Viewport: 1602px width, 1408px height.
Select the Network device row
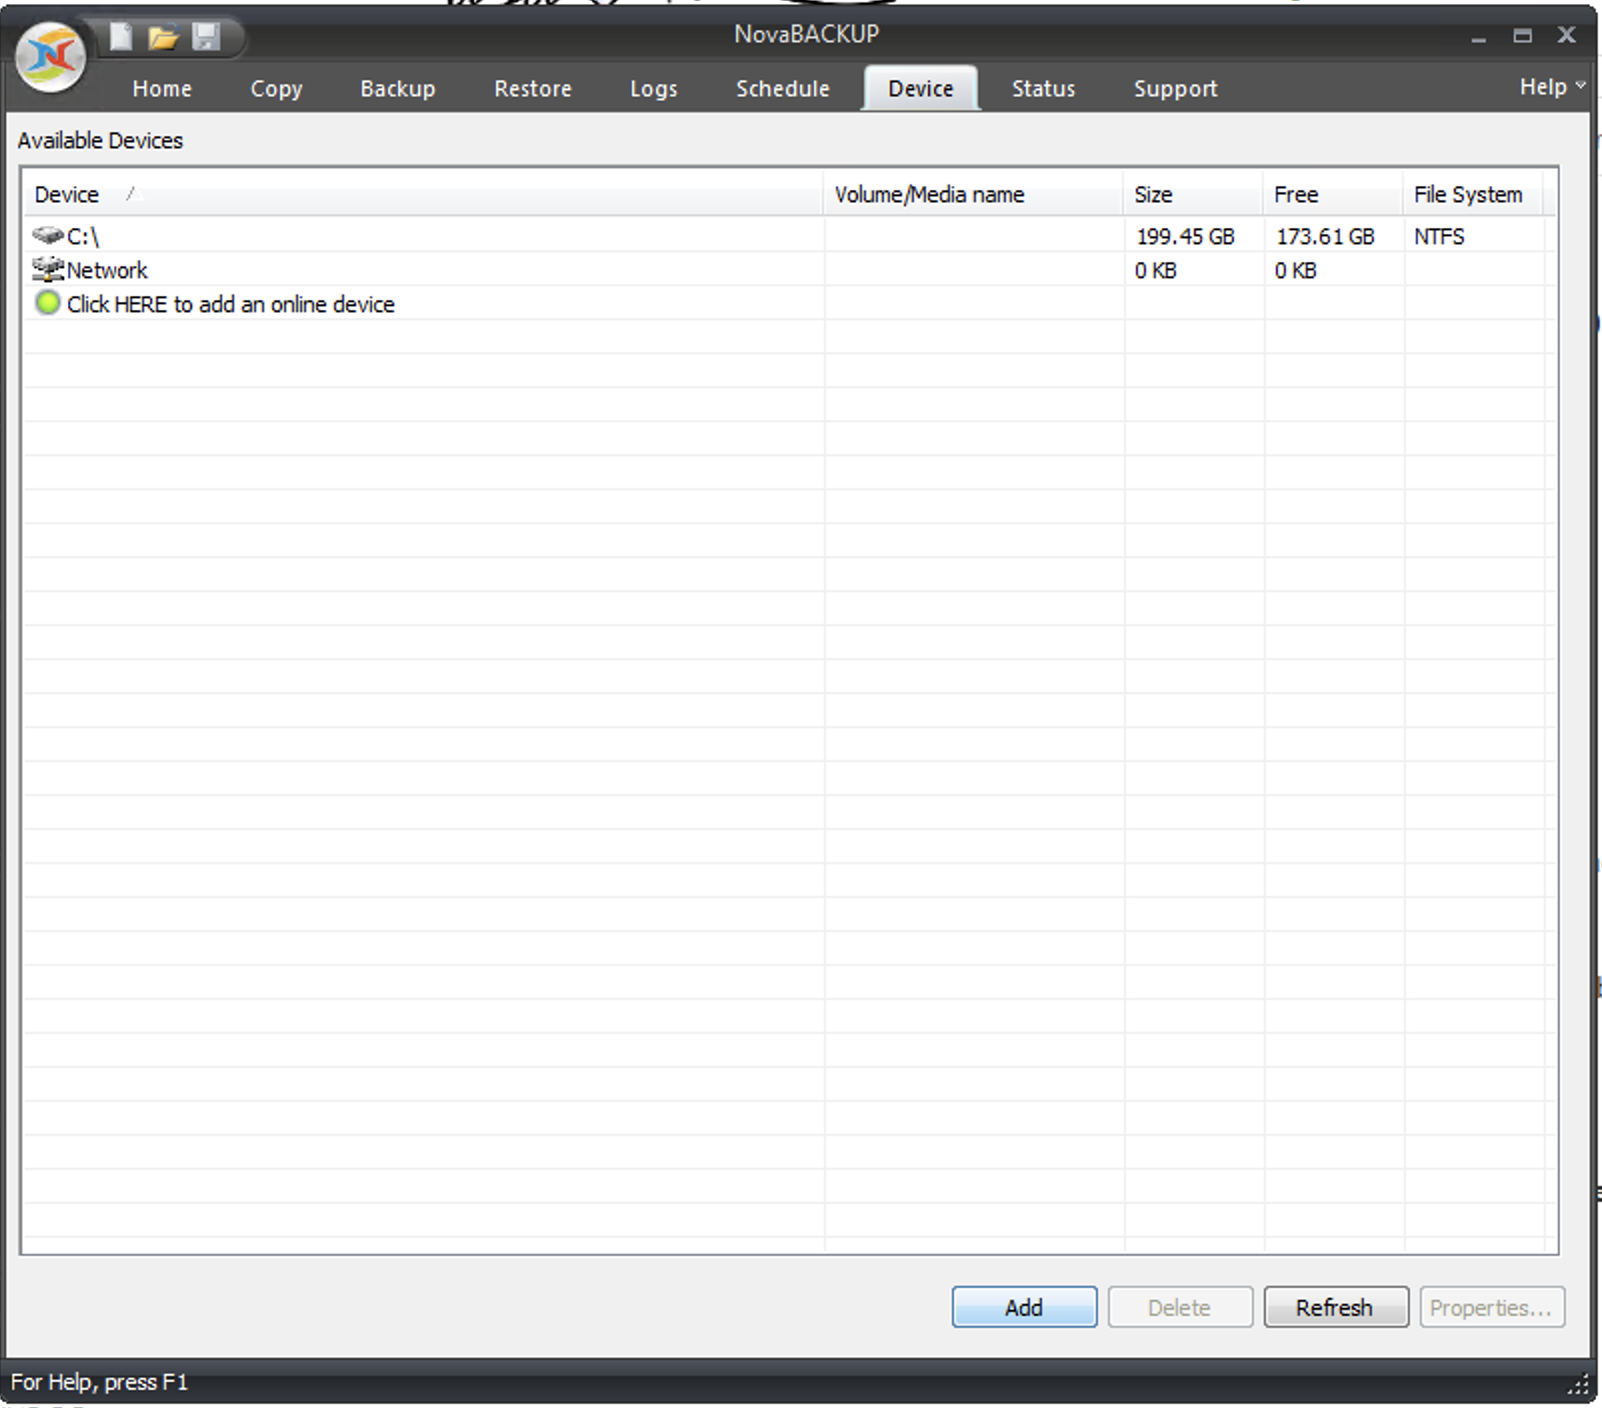[x=789, y=270]
